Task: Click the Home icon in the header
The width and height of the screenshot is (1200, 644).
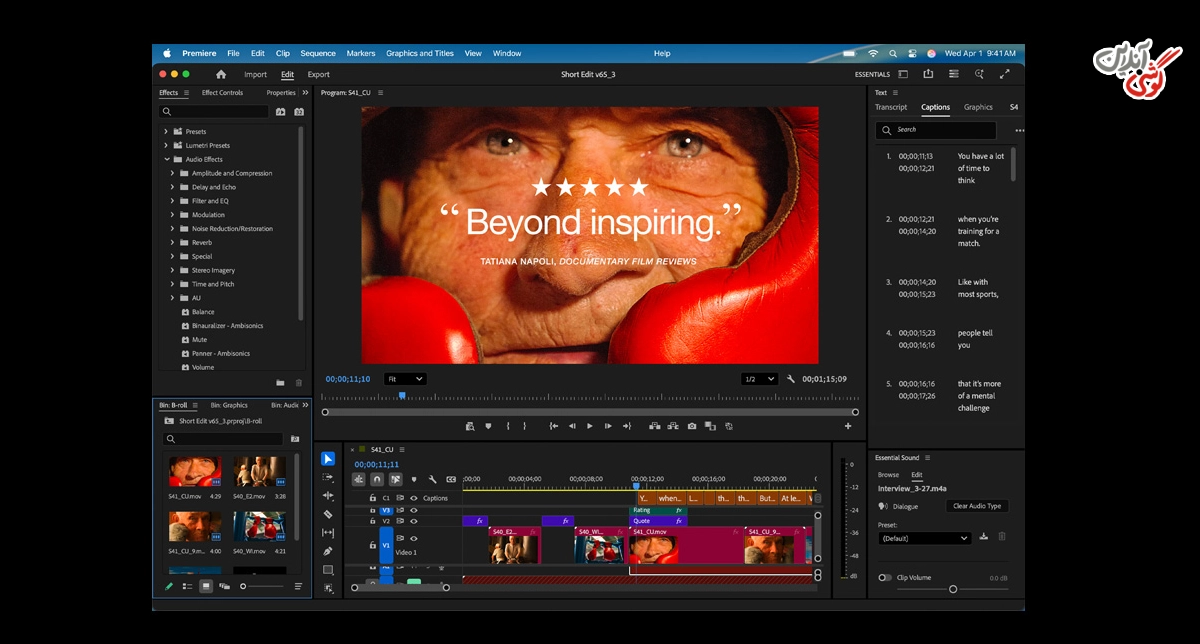Action: pyautogui.click(x=221, y=74)
